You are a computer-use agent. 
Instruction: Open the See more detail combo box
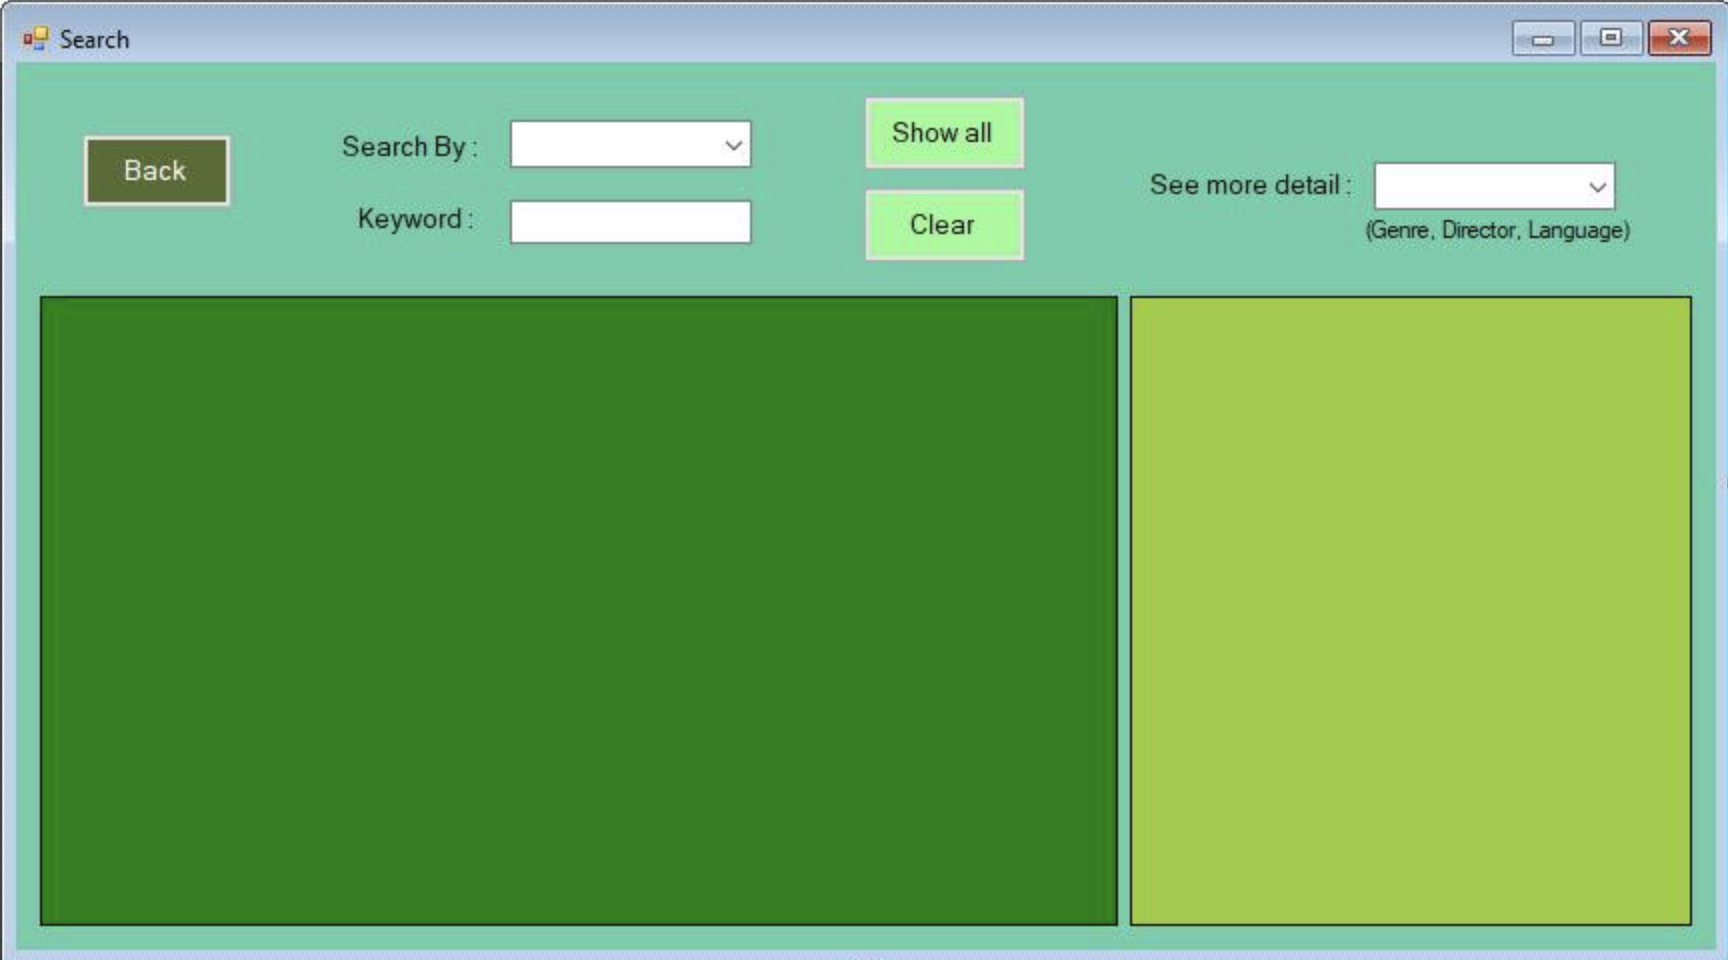point(1480,187)
